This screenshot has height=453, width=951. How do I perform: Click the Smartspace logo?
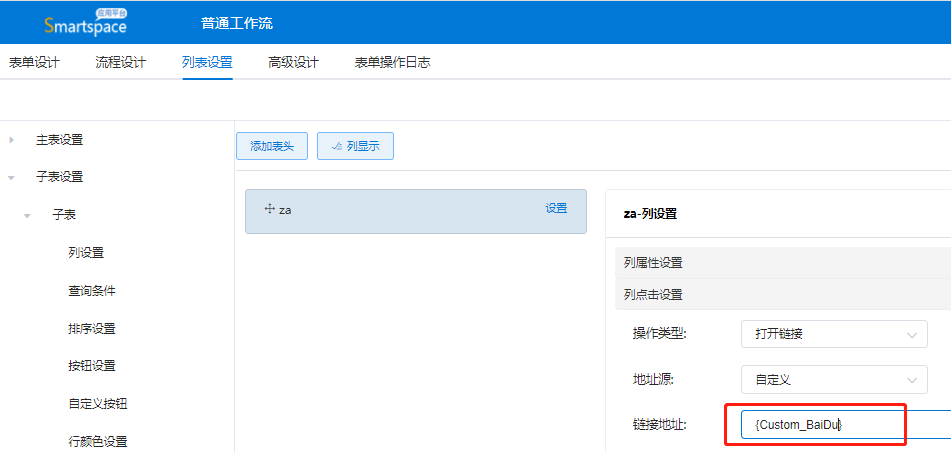(86, 22)
